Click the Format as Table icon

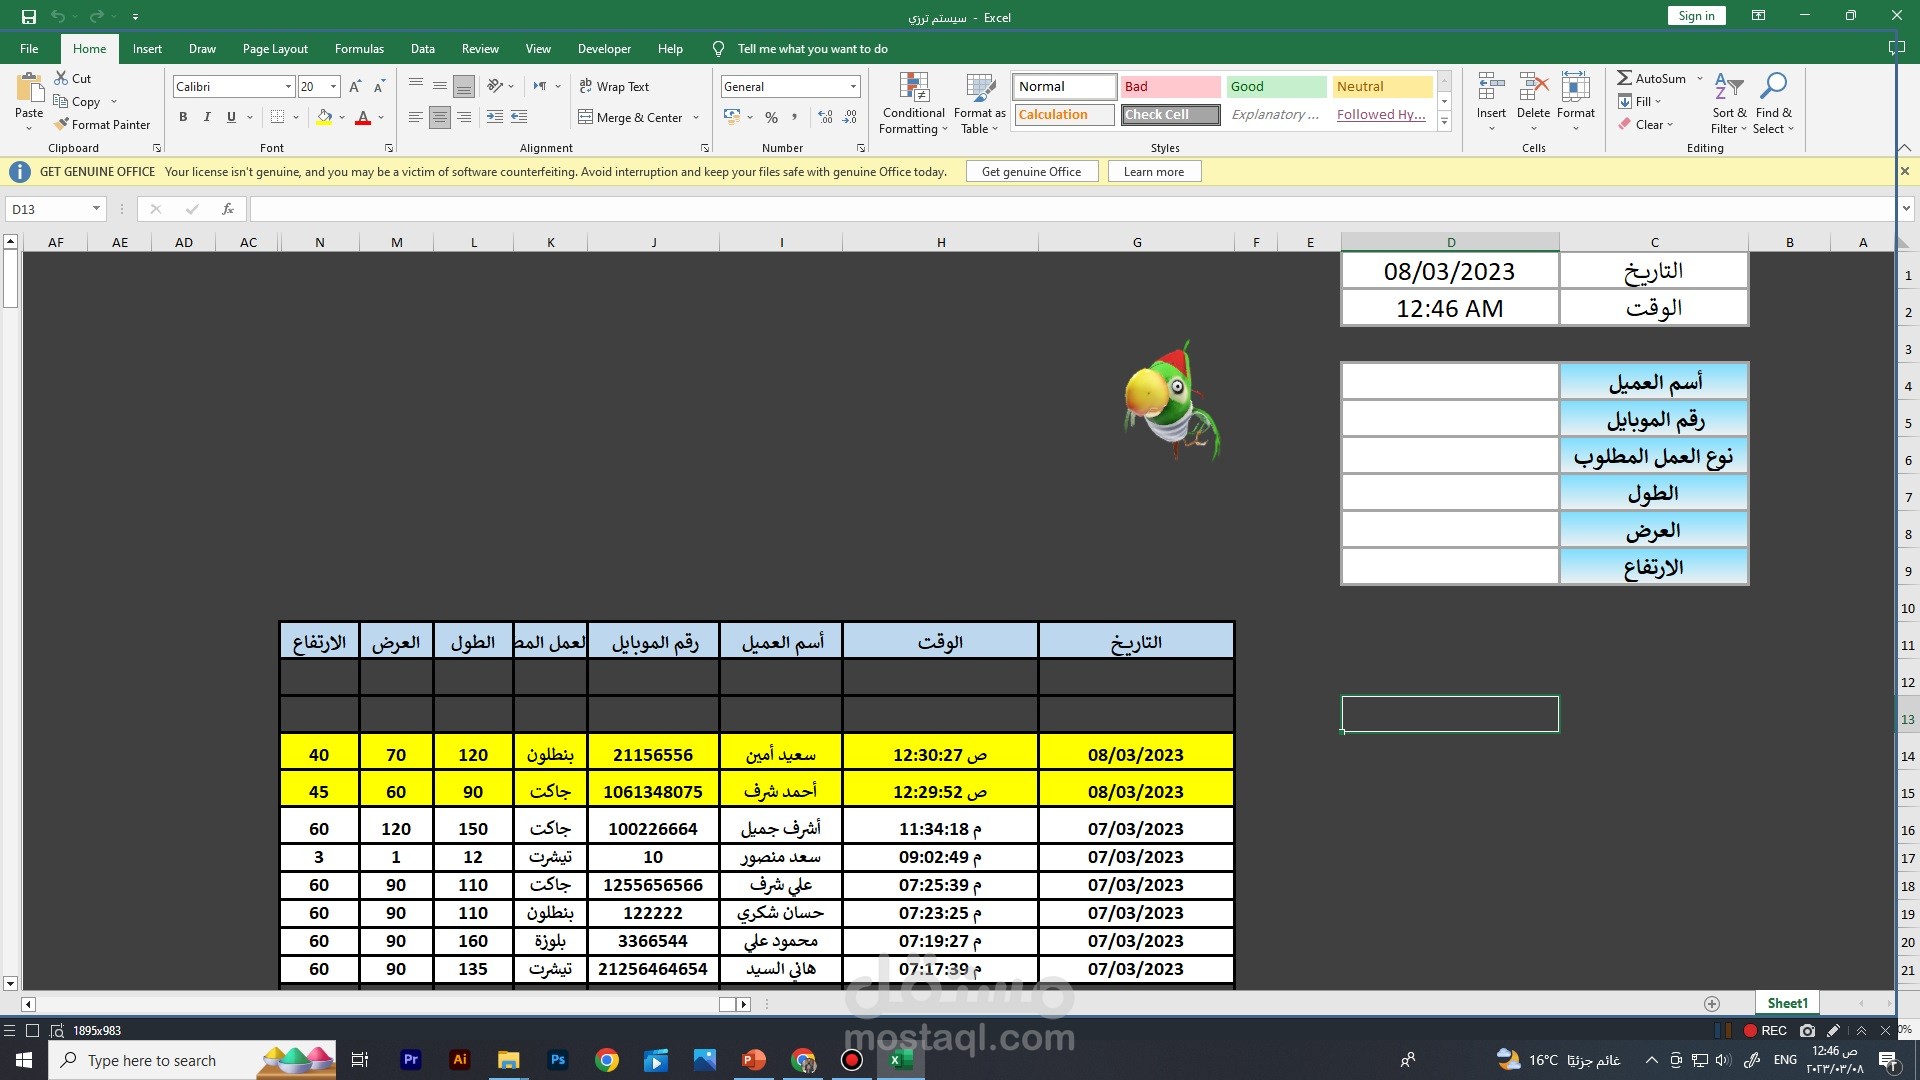pos(979,88)
